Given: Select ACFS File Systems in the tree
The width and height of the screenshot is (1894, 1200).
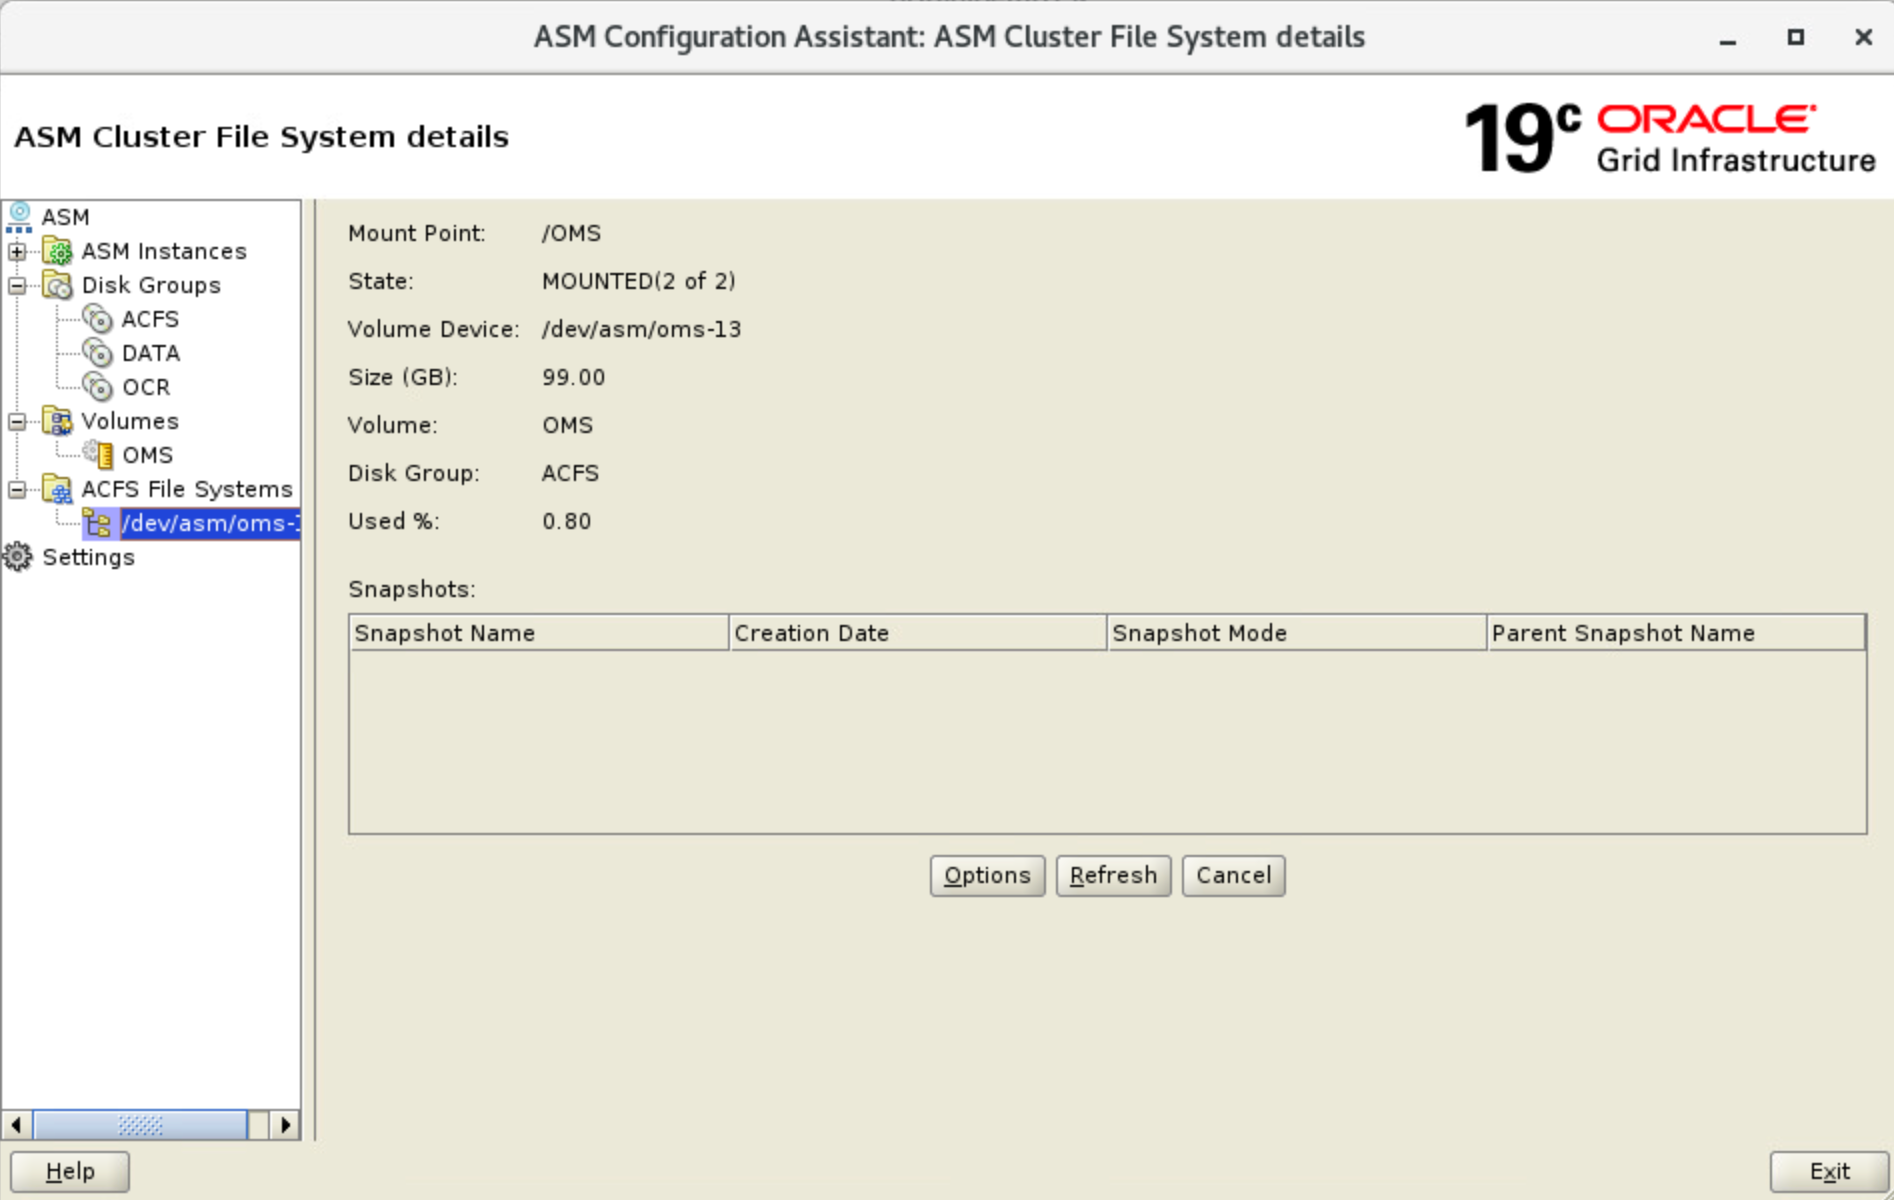Looking at the screenshot, I should [x=187, y=489].
